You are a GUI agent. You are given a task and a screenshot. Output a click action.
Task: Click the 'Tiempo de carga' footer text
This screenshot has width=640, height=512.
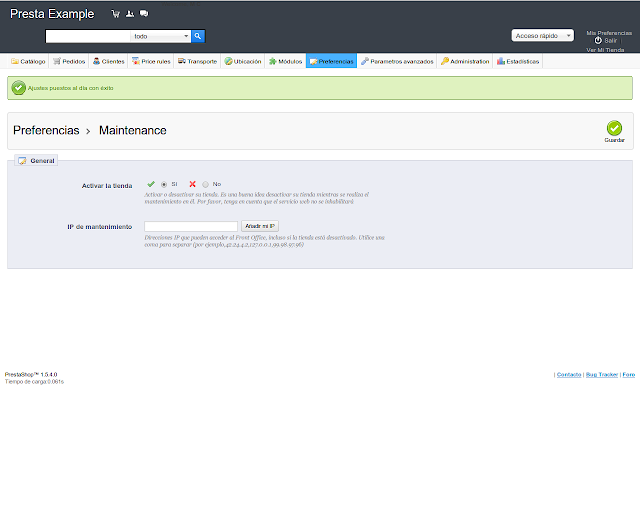click(x=34, y=382)
